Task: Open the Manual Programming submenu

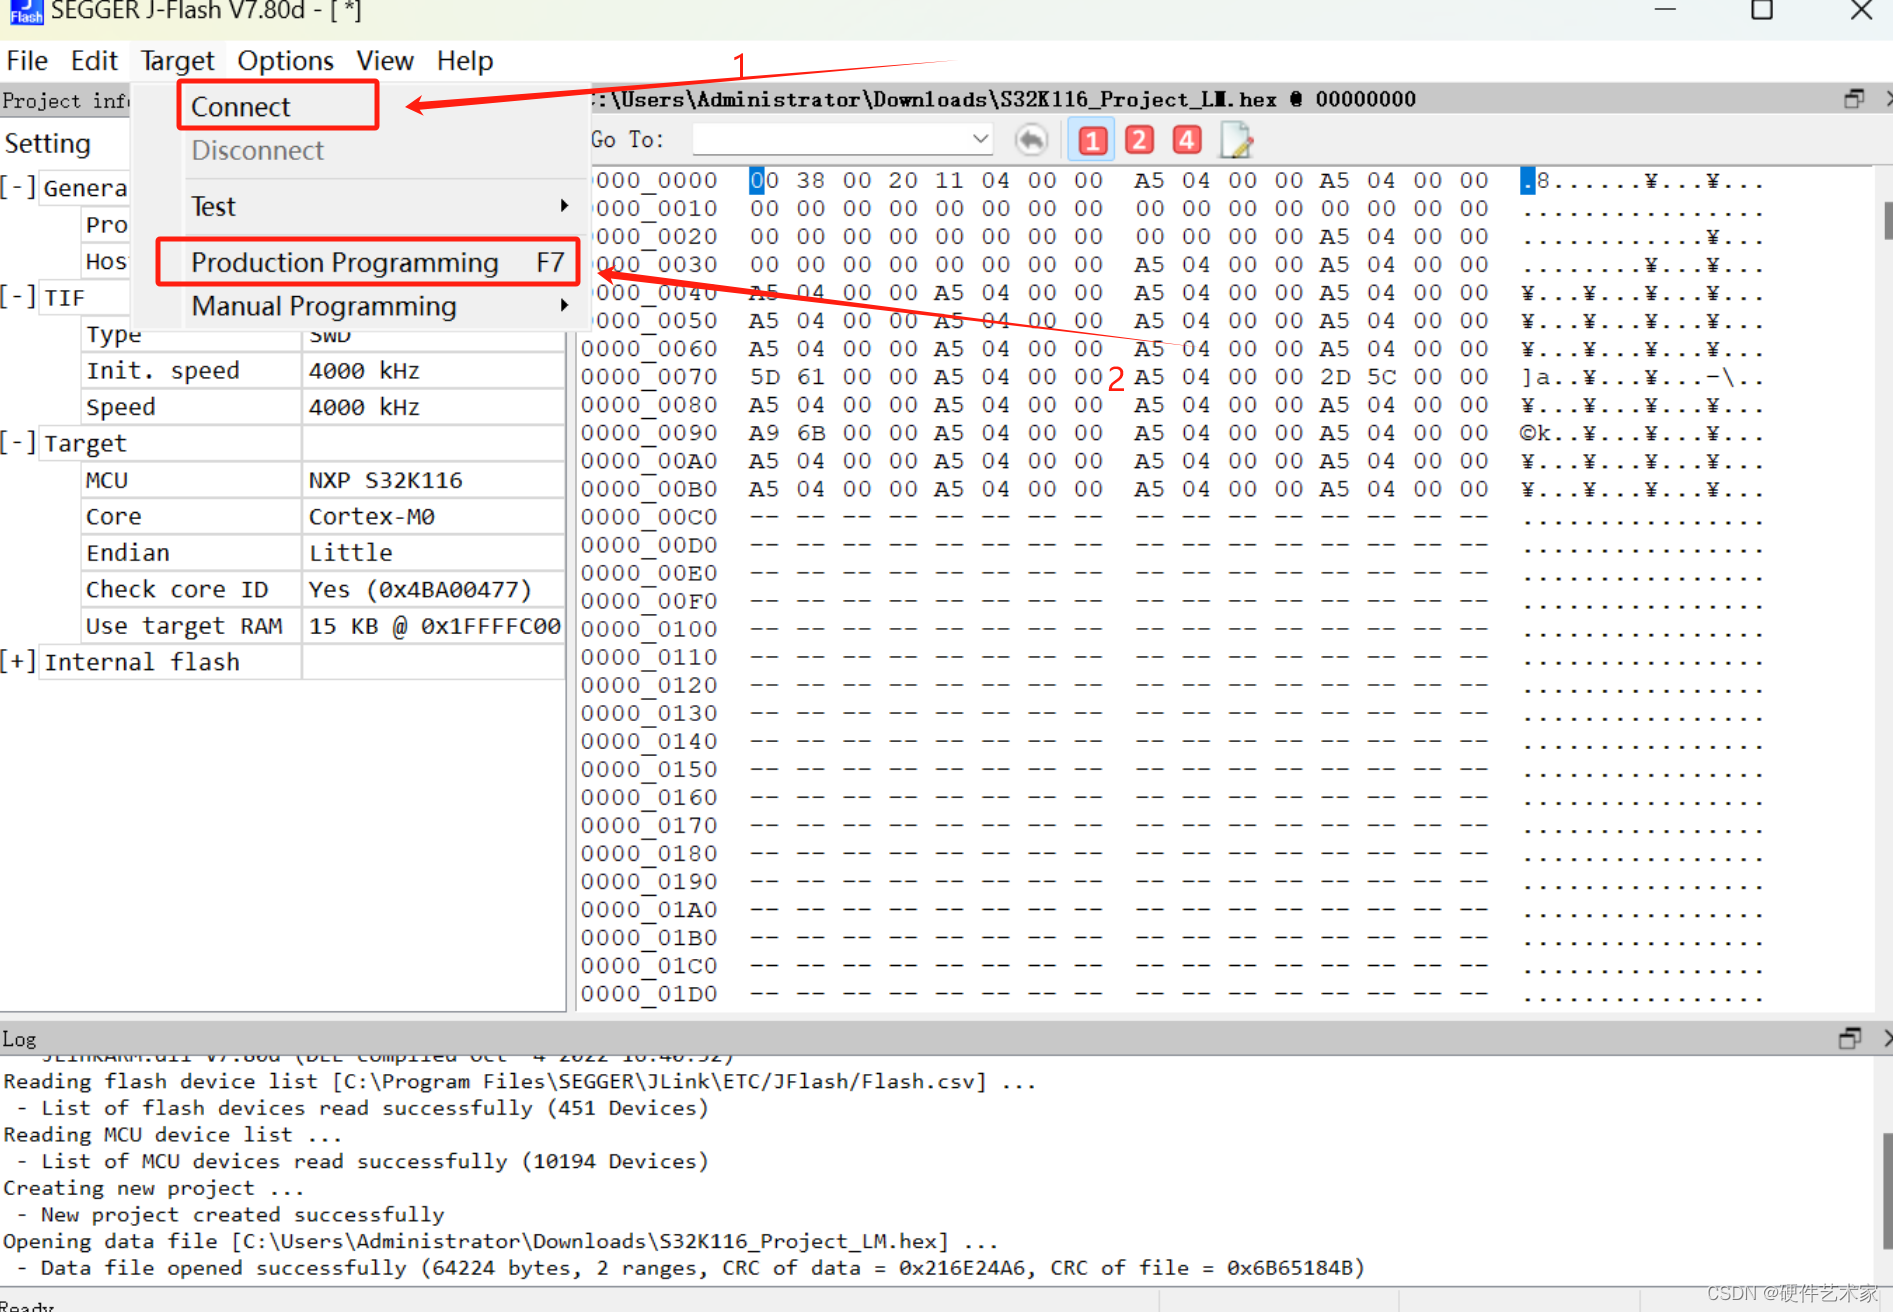Action: (380, 306)
